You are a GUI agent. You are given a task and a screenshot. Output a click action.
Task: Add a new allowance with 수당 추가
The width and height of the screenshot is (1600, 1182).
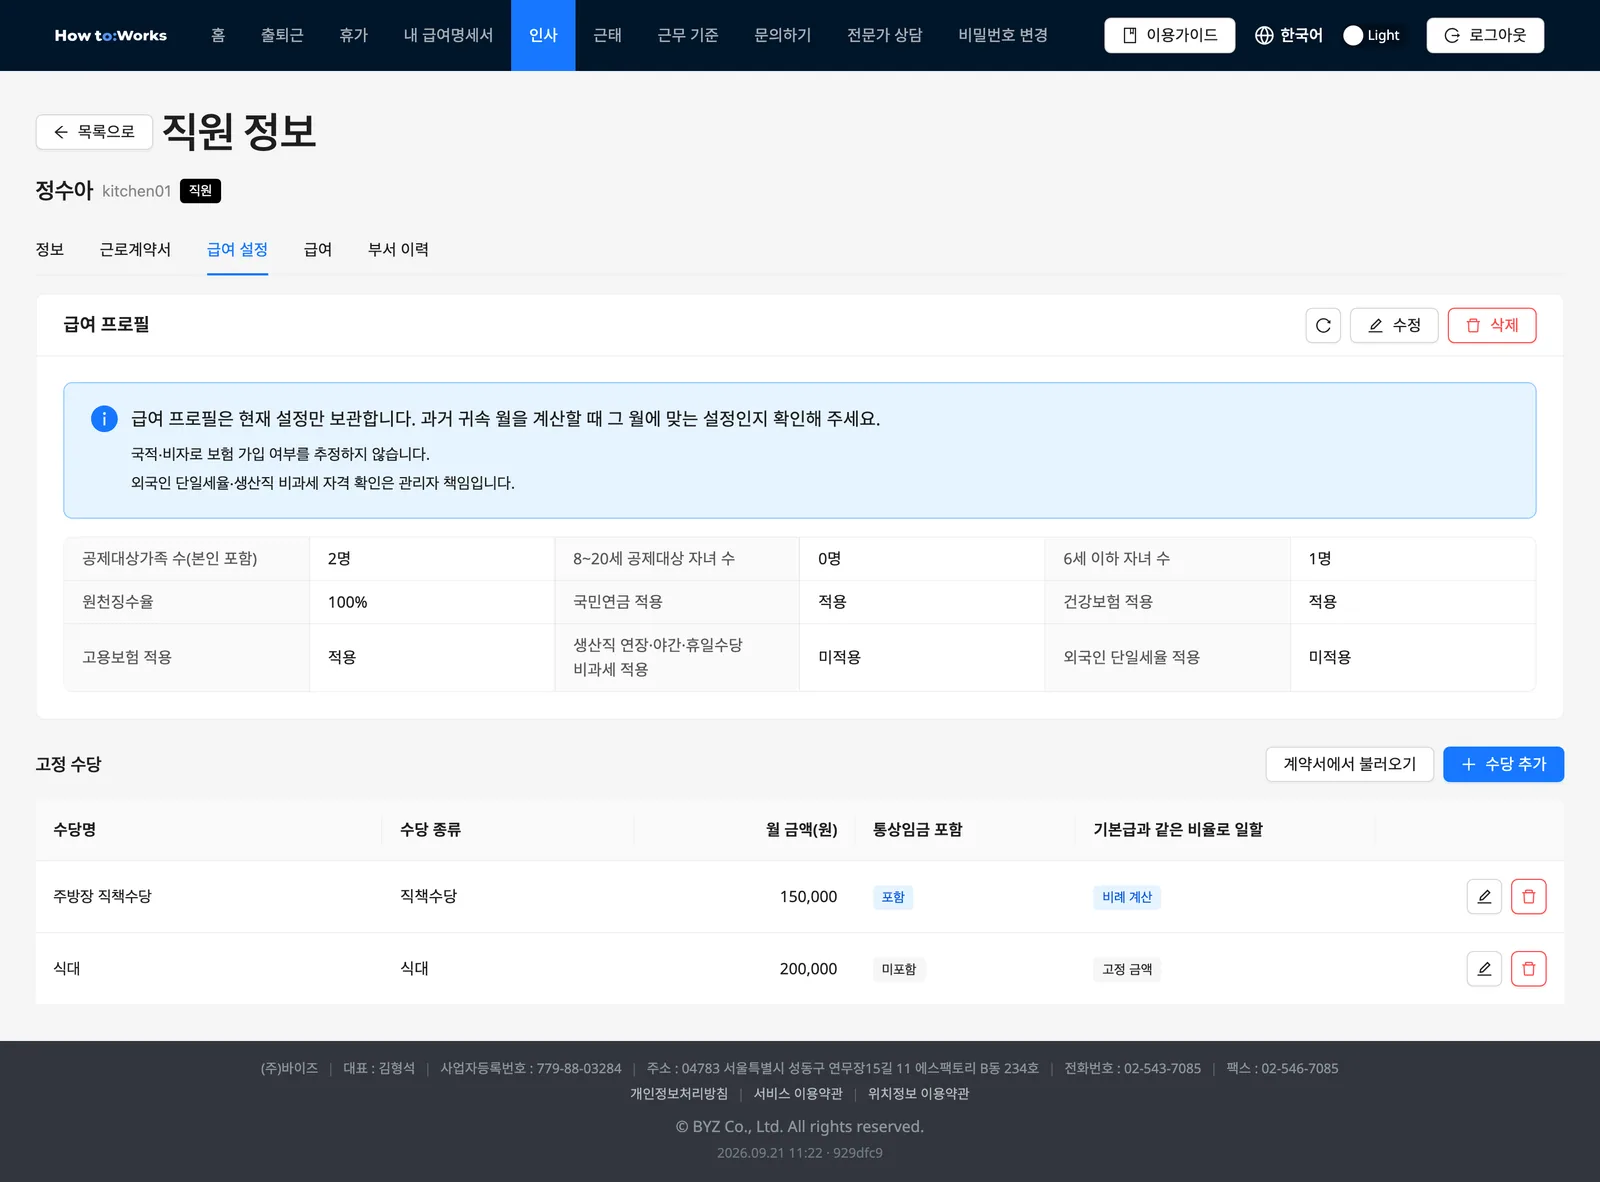[x=1504, y=764]
